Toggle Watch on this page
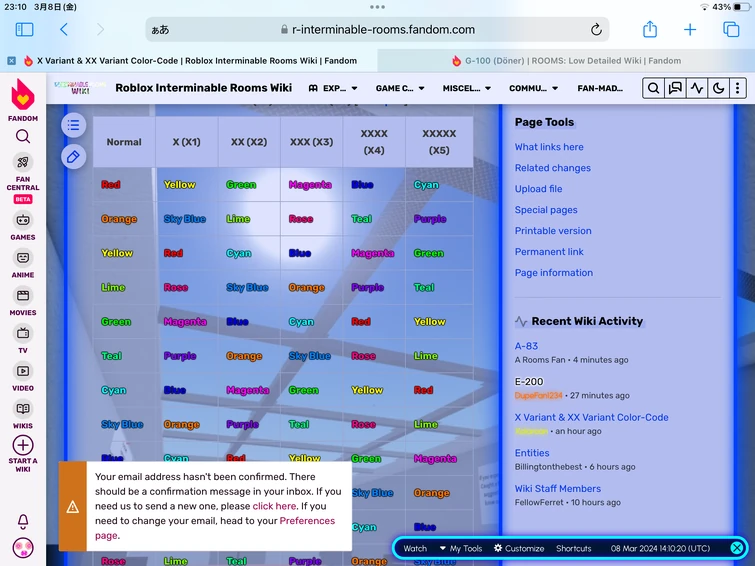The height and width of the screenshot is (566, 755). [415, 548]
